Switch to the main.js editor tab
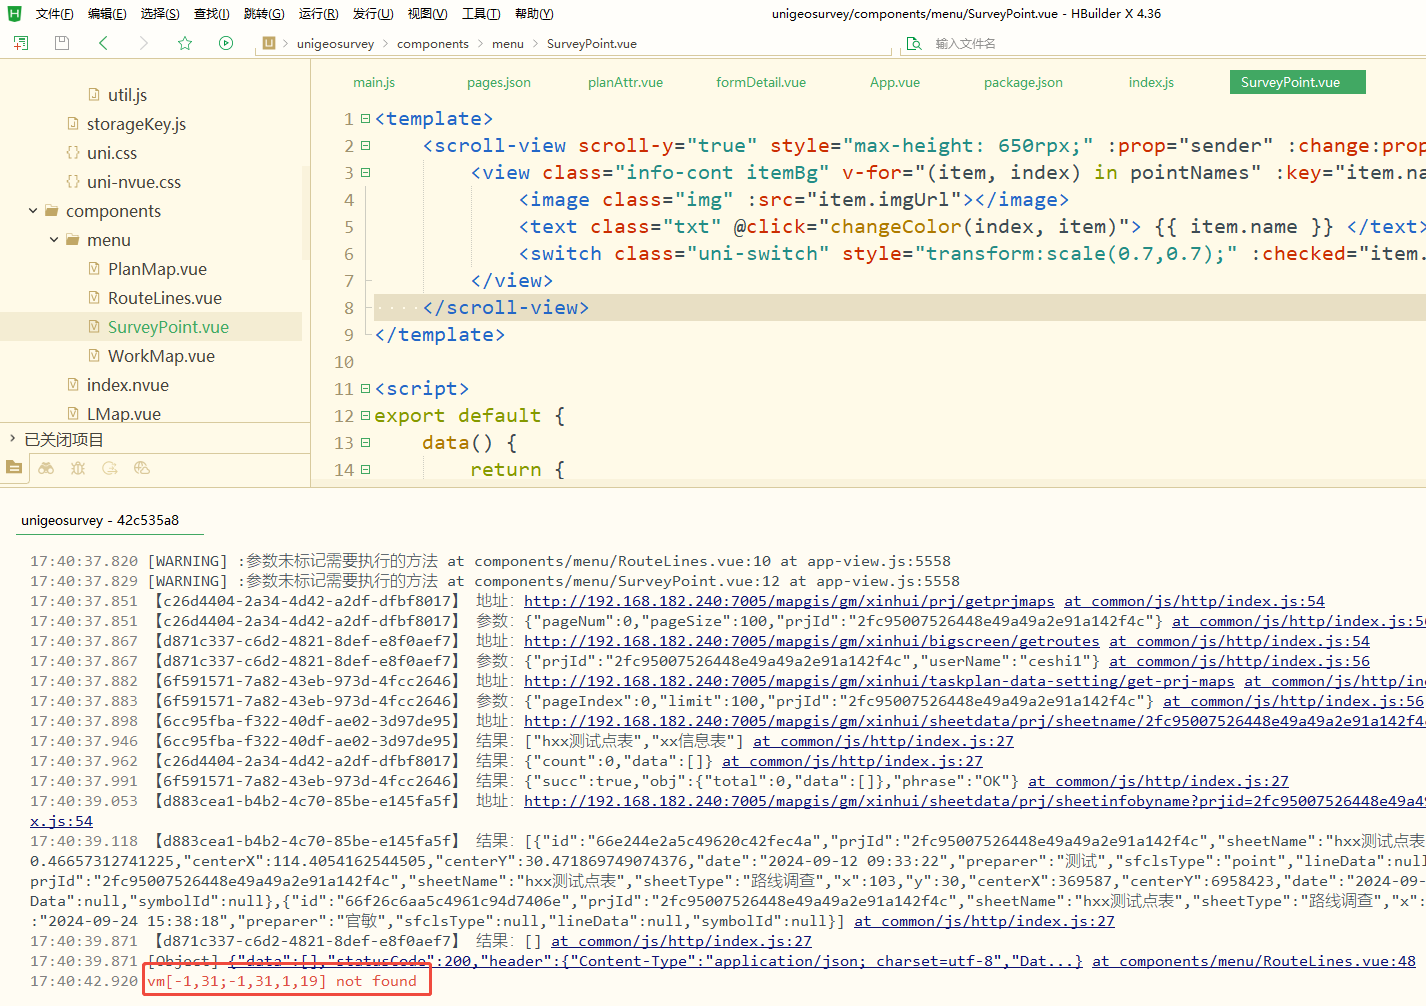 click(374, 82)
